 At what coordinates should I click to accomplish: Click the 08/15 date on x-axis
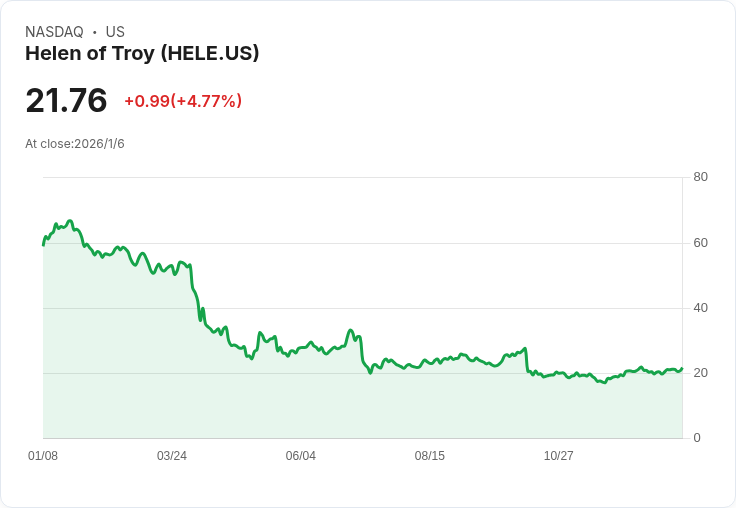[x=430, y=456]
